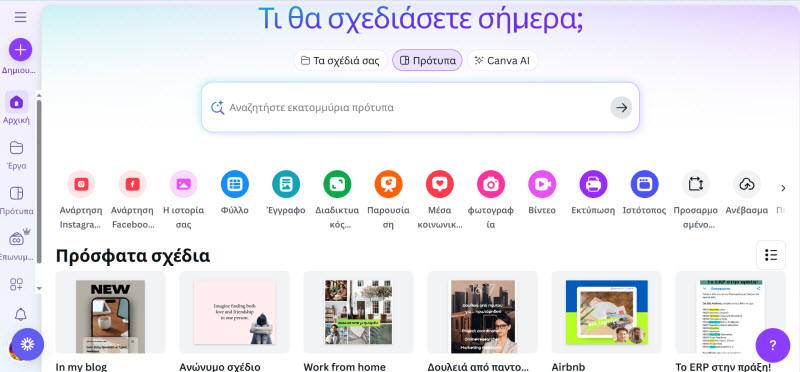The image size is (800, 372).
Task: Choose Παρουσίαση presentation design type
Action: [388, 200]
